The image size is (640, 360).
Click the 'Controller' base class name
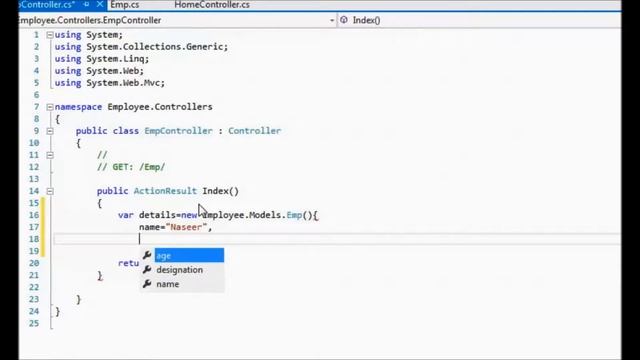pyautogui.click(x=255, y=131)
